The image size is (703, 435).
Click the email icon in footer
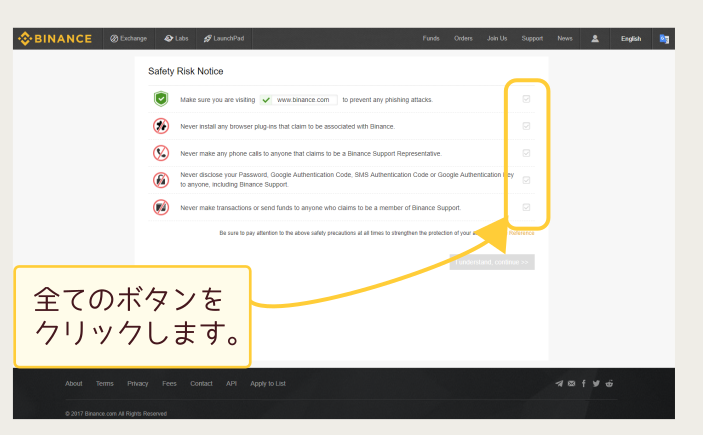(571, 383)
